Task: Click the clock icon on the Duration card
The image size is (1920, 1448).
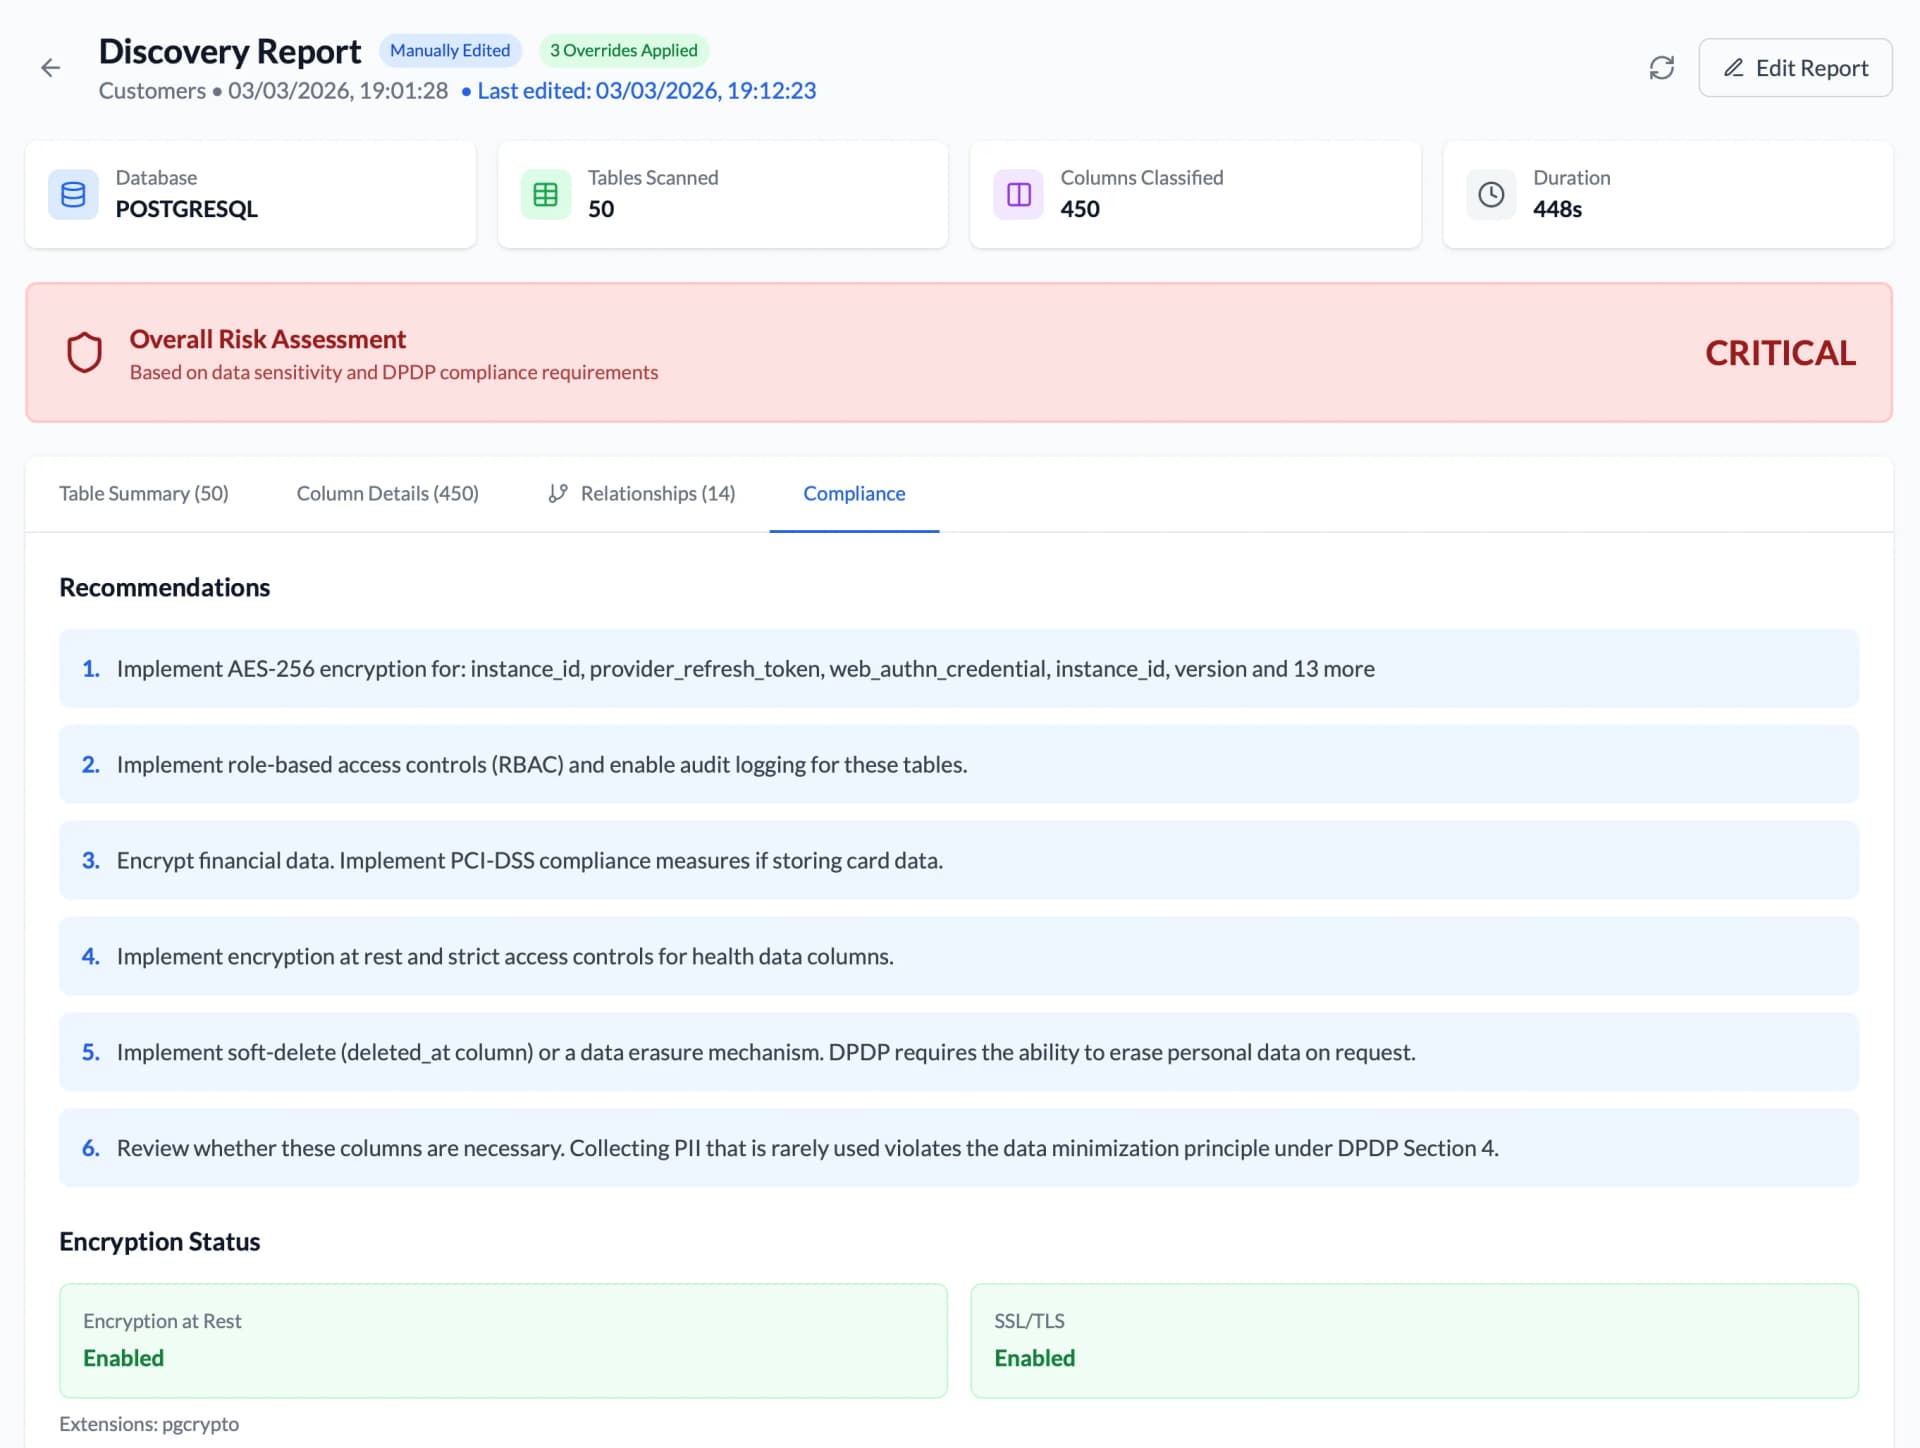Action: [1491, 194]
